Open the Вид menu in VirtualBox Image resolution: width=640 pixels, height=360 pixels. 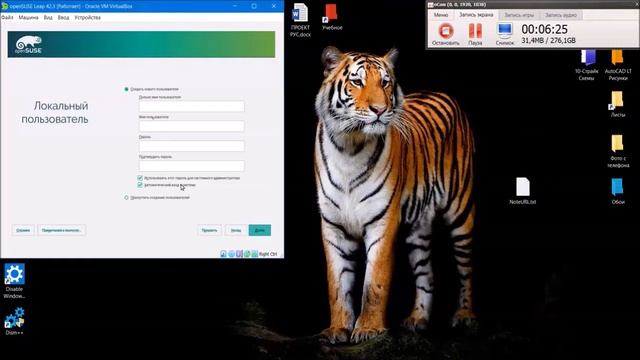click(x=48, y=18)
